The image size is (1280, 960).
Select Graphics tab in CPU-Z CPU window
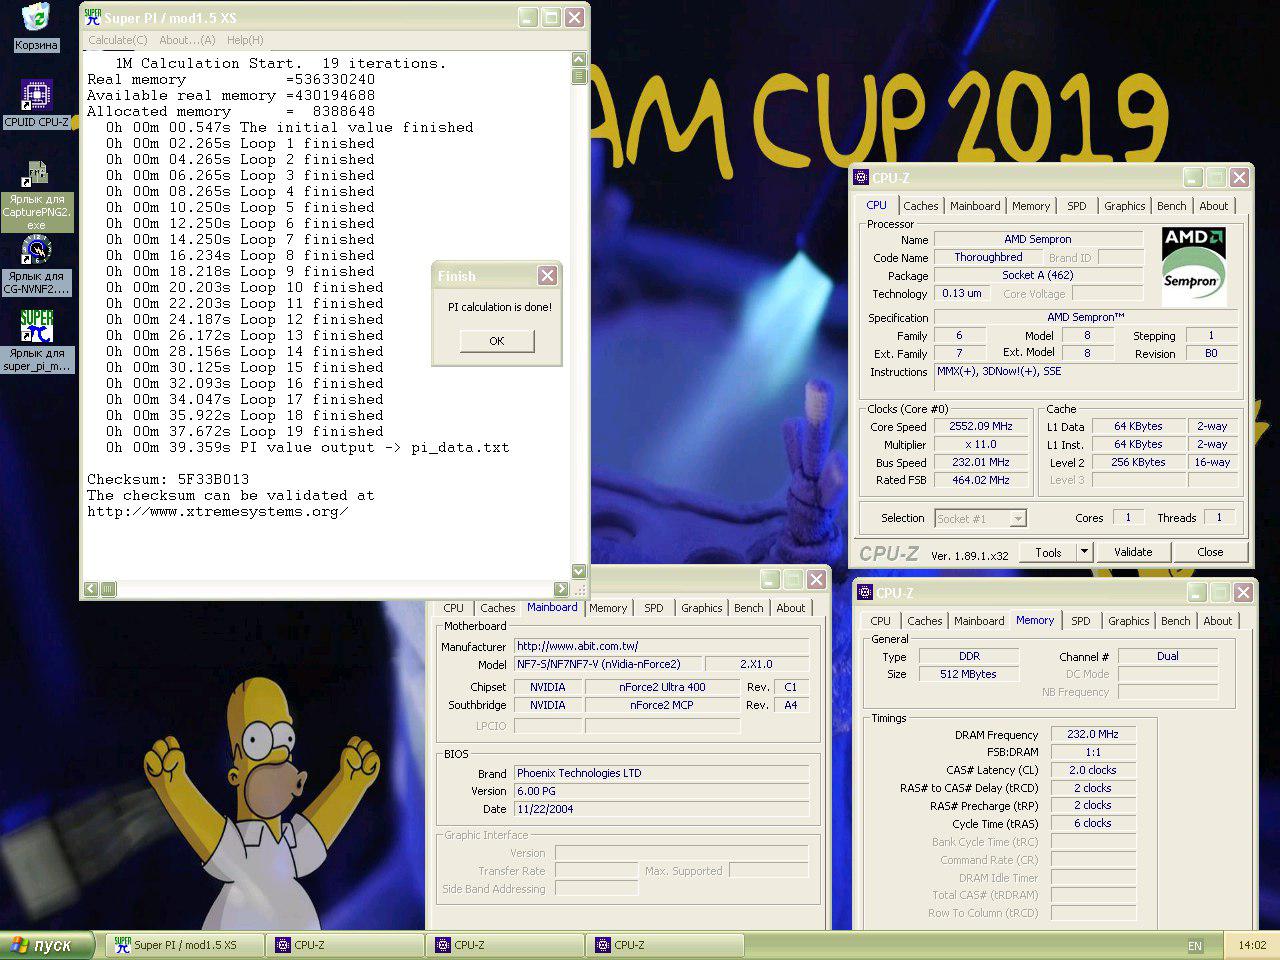1125,206
